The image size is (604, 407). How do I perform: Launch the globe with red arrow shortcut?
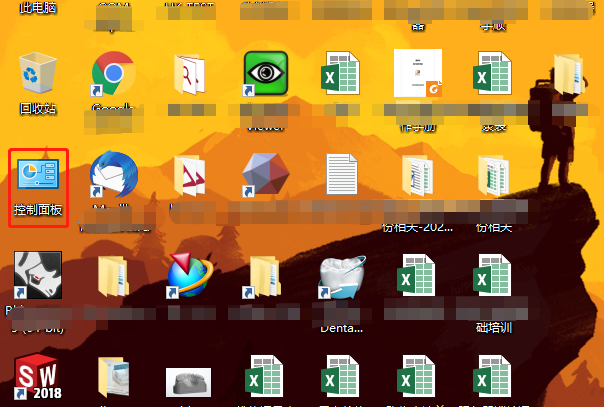pos(190,275)
